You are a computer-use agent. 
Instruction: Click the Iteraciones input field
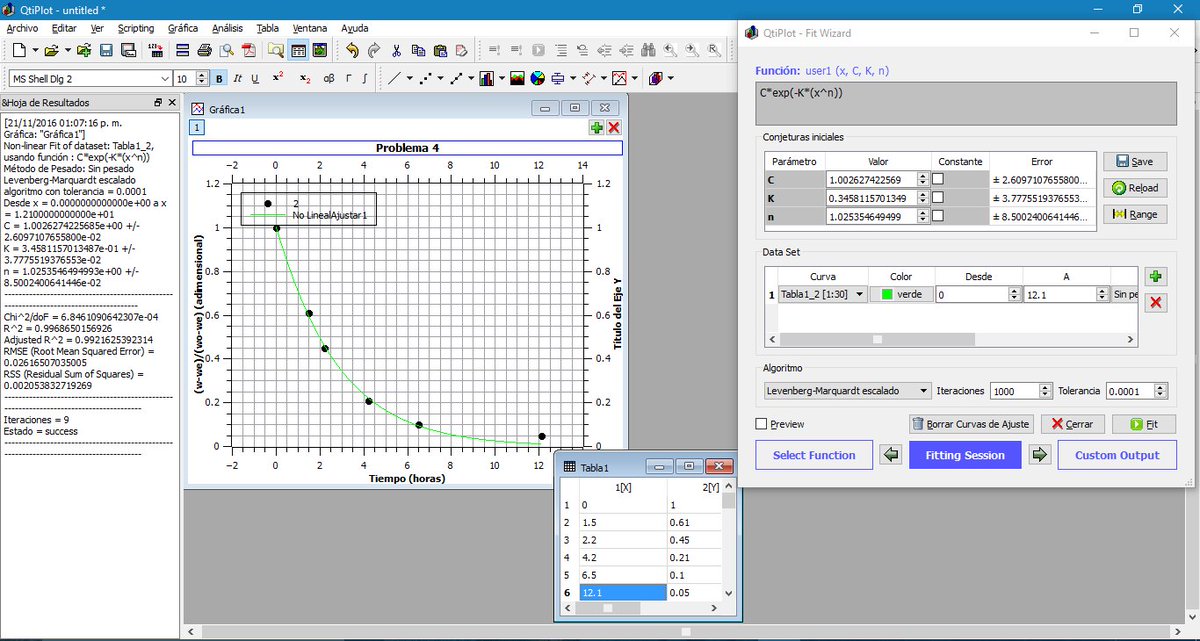[1021, 391]
